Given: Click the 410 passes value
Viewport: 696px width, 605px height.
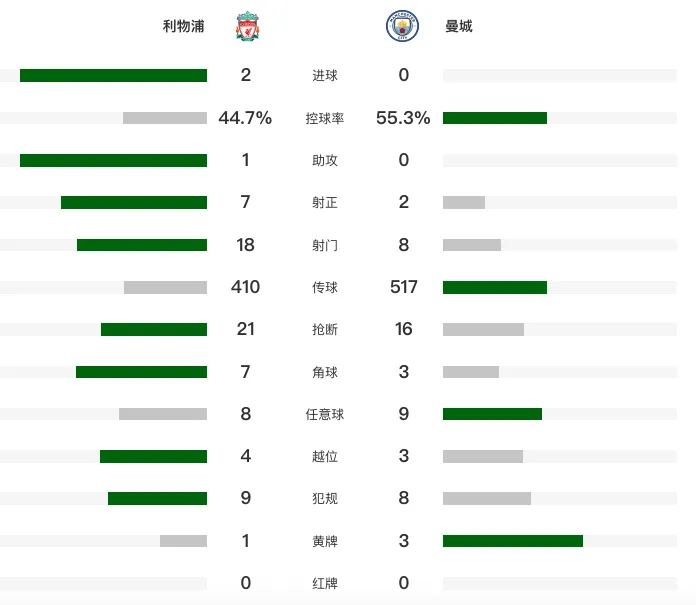Looking at the screenshot, I should tap(245, 287).
